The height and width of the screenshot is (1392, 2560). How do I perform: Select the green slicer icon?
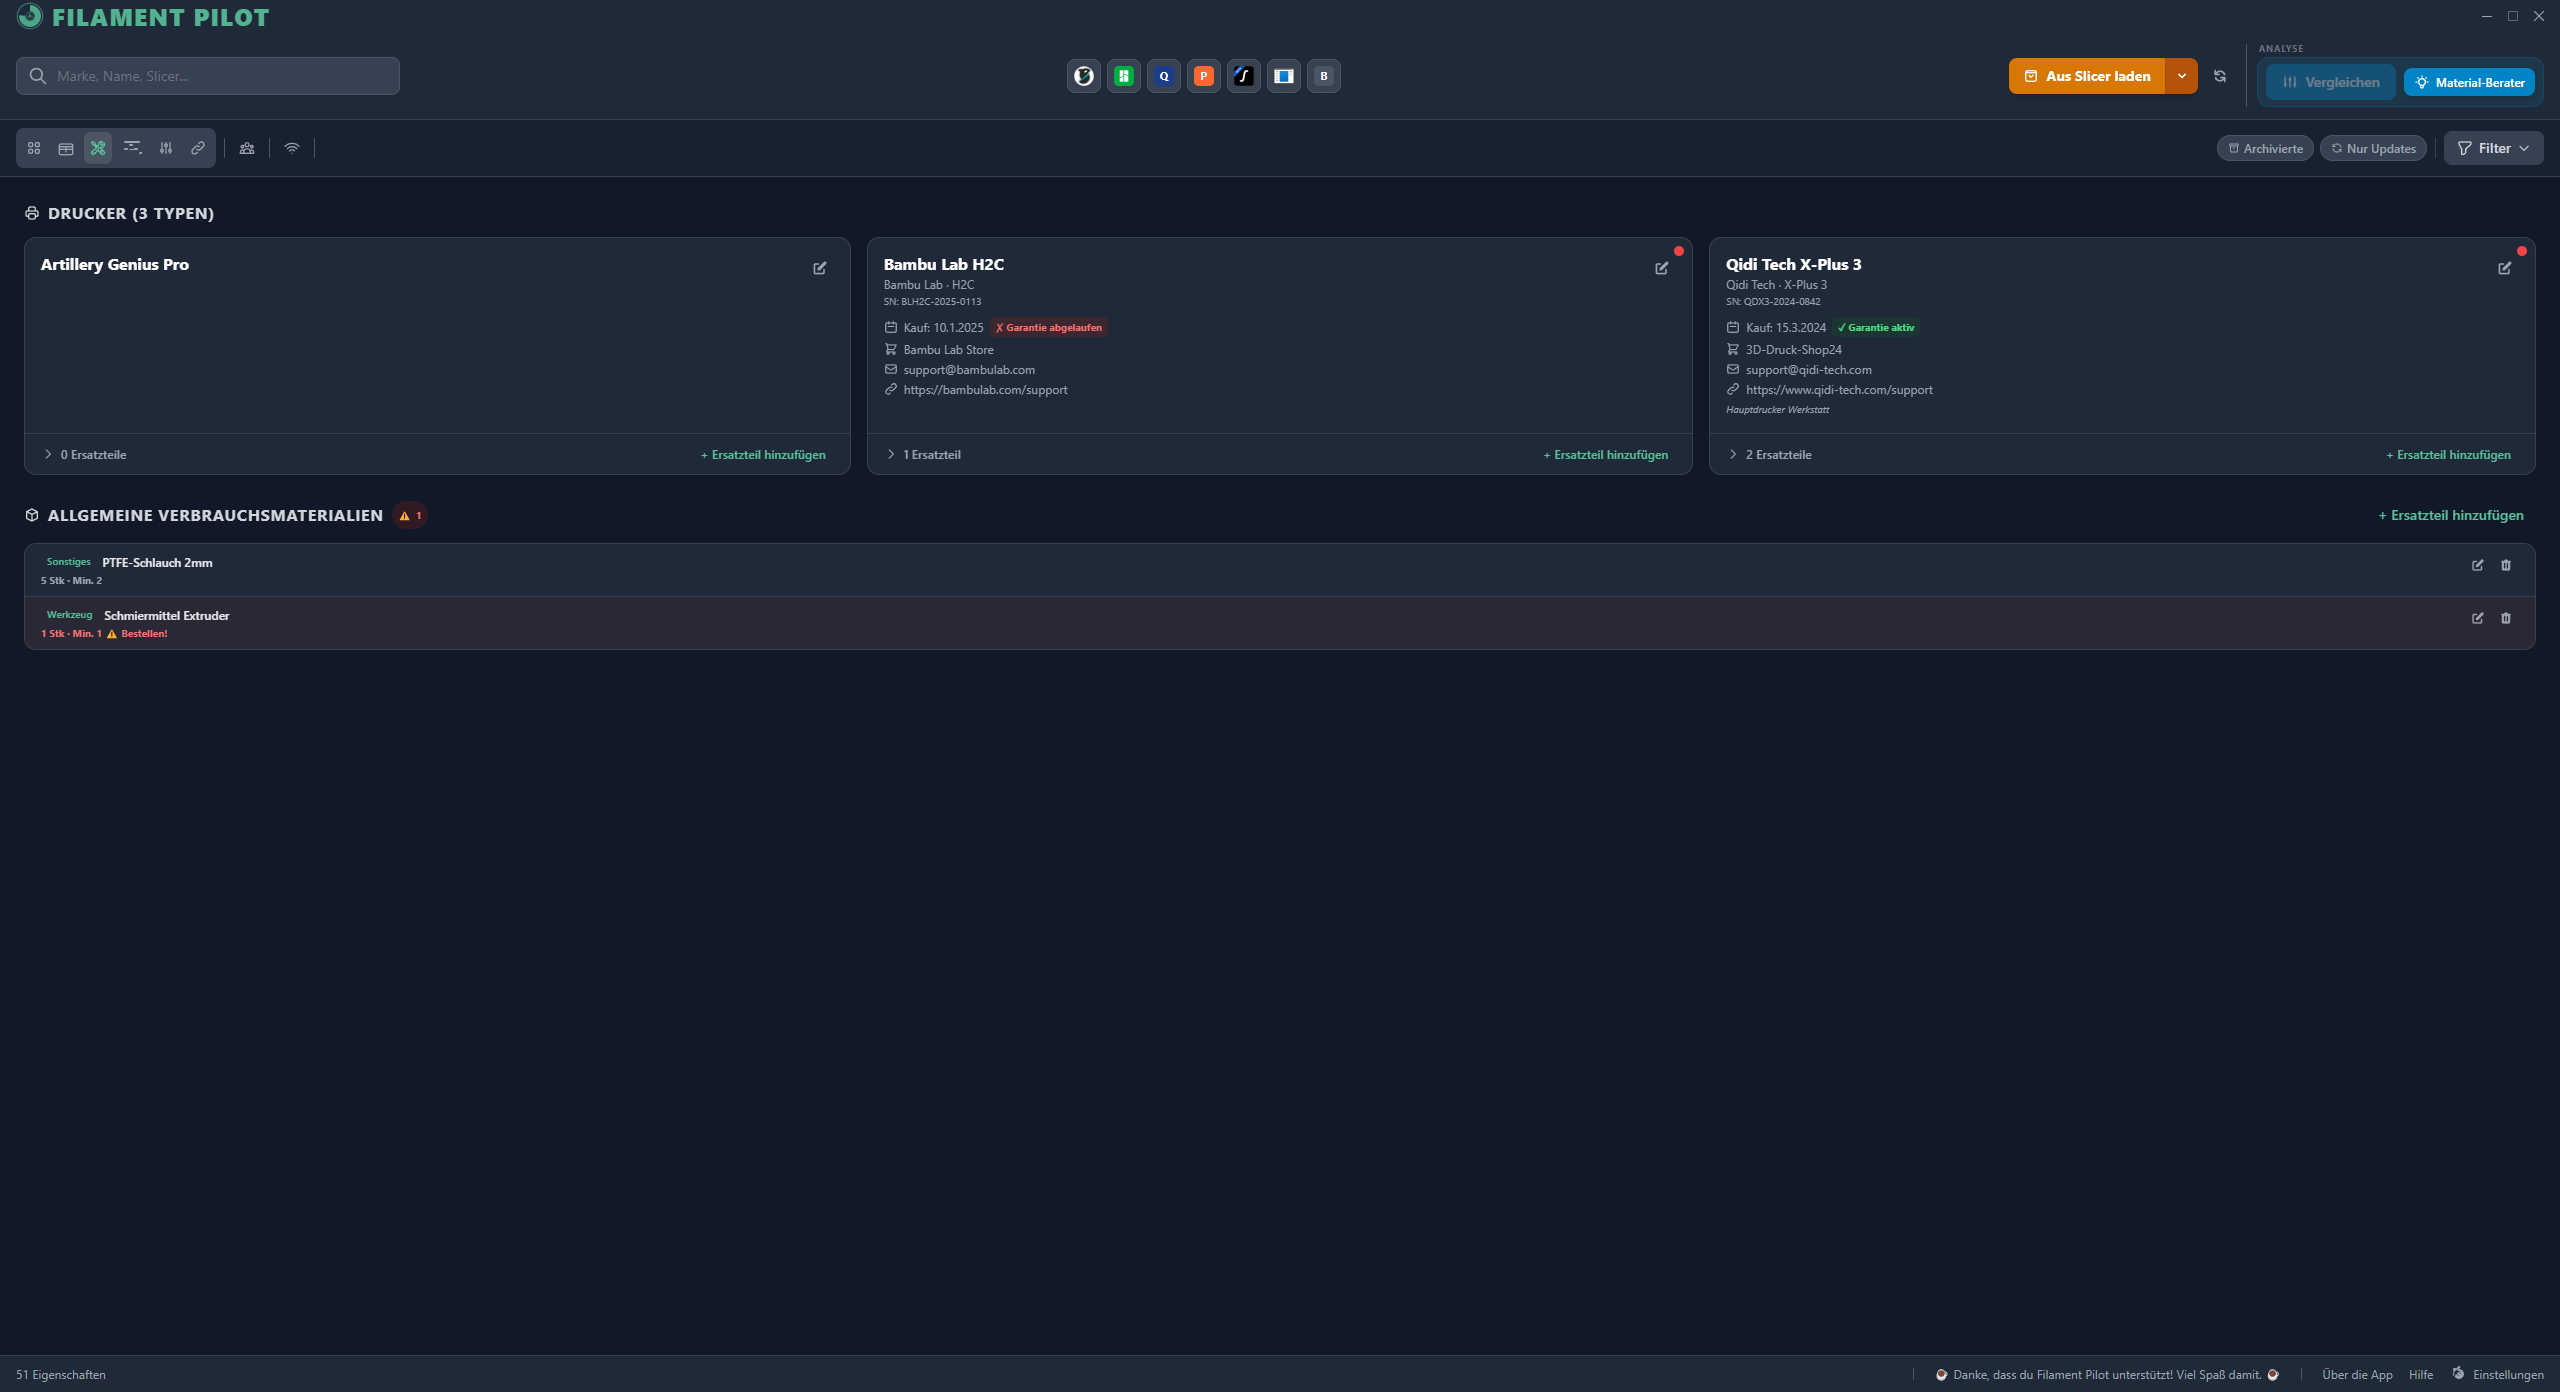tap(1124, 76)
